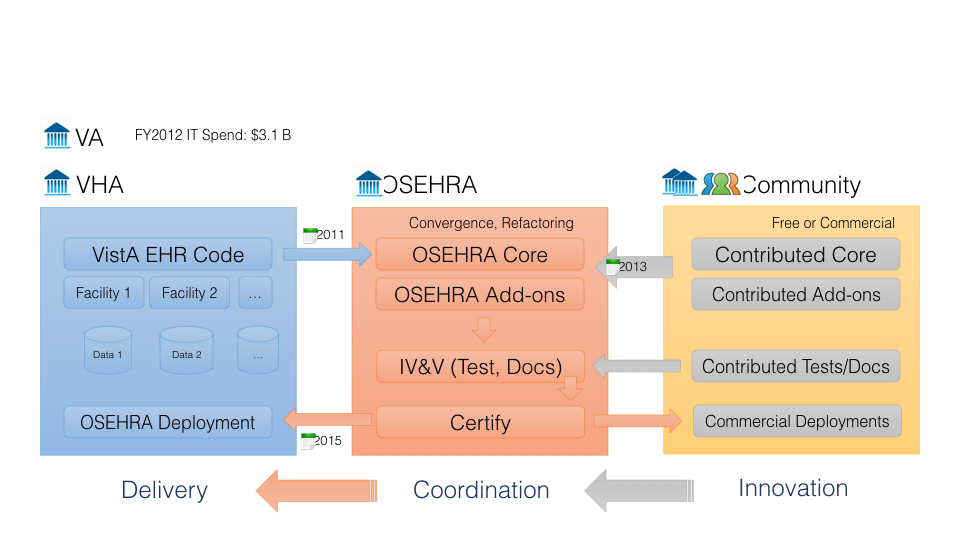Click the gray arrow with the 2013 calendar
This screenshot has height=540, width=960.
click(x=634, y=267)
